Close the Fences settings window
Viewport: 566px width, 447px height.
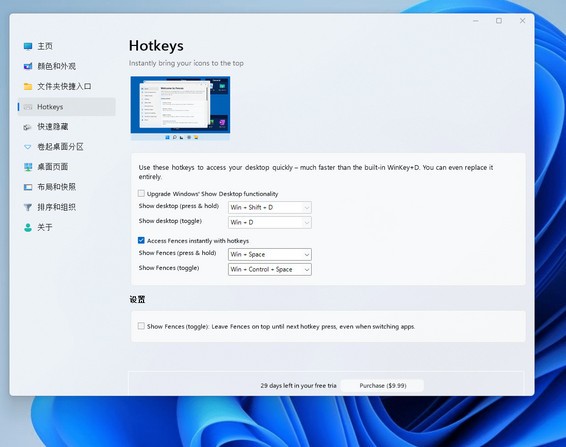coord(522,21)
